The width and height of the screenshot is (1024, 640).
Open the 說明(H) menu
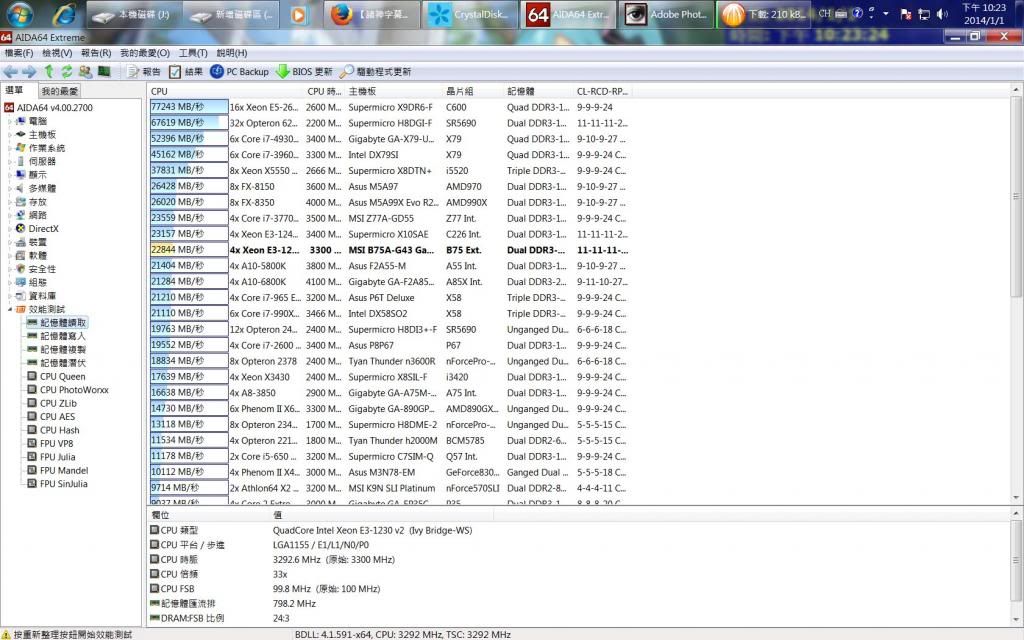point(231,53)
